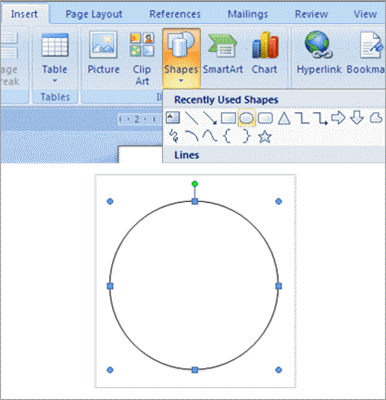The image size is (386, 400).
Task: Select the highlighted Oval shape
Action: pyautogui.click(x=247, y=118)
